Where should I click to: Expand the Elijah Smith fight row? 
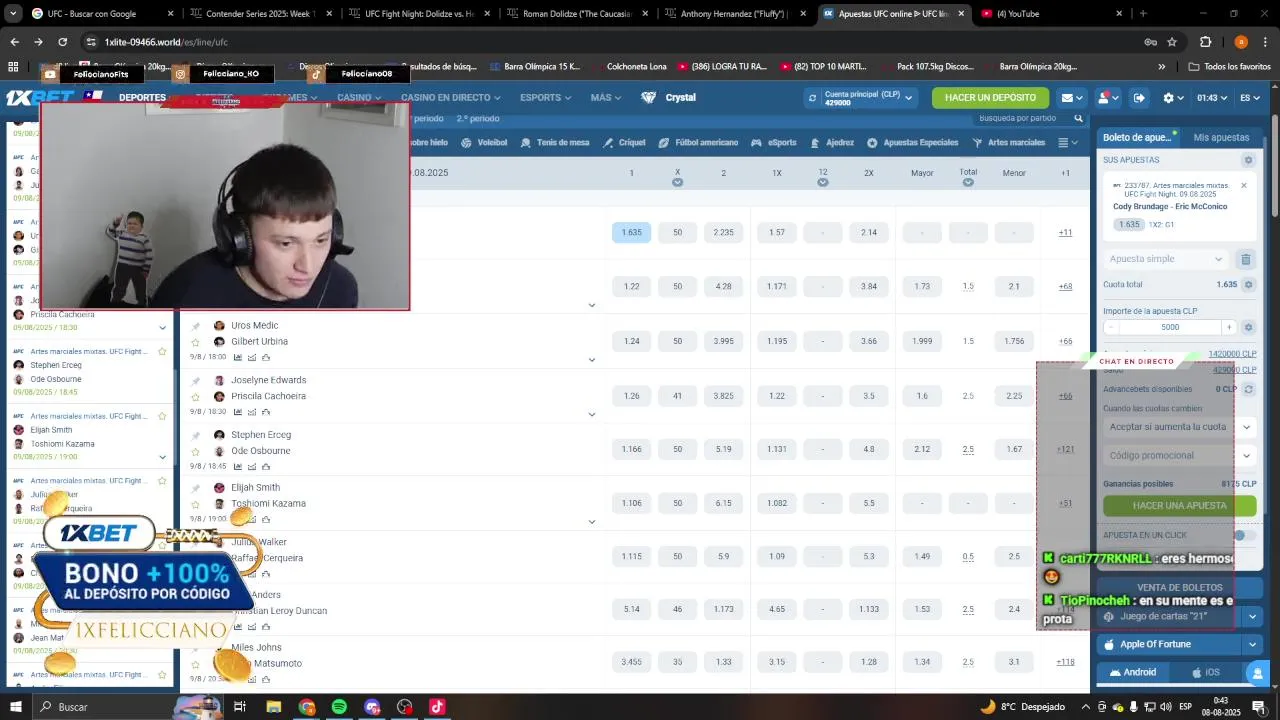pyautogui.click(x=592, y=522)
